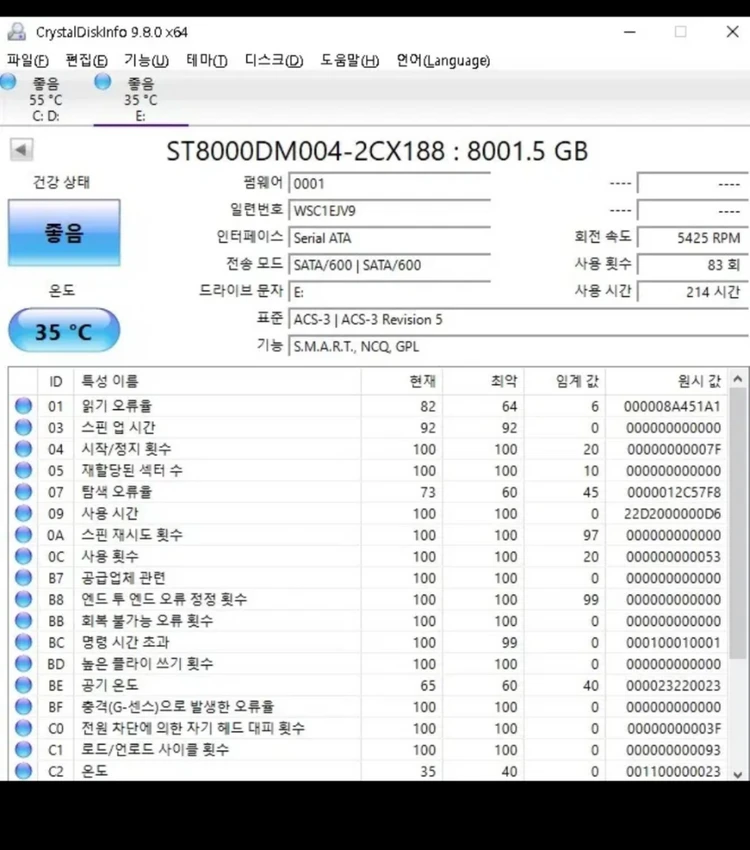Click the status orb for attribute B8
750x850 pixels.
[x=23, y=599]
